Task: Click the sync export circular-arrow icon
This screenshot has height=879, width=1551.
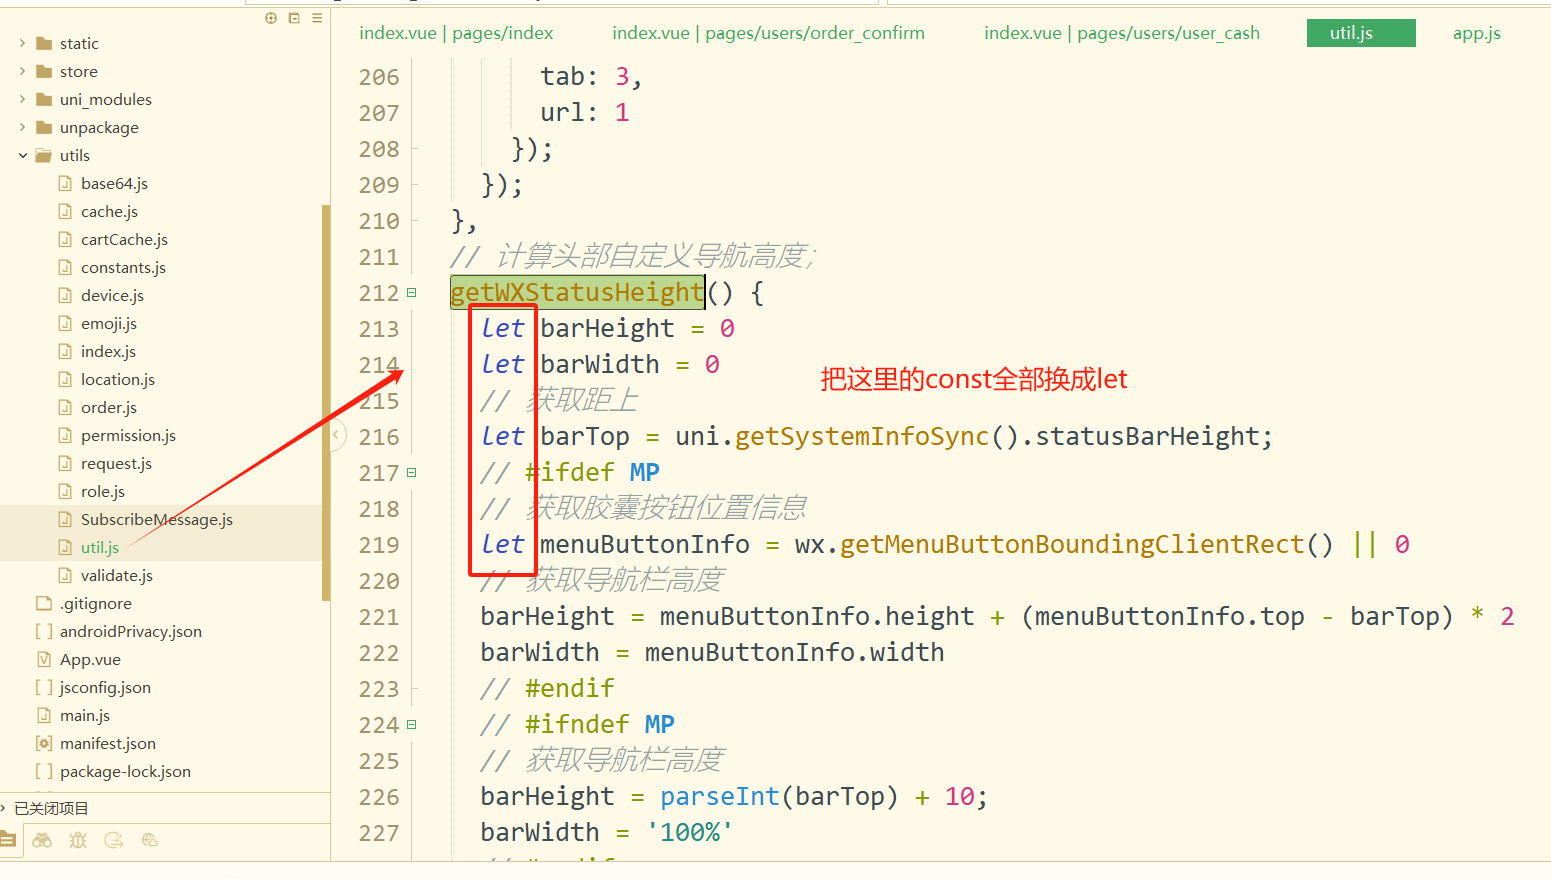Action: pyautogui.click(x=114, y=840)
